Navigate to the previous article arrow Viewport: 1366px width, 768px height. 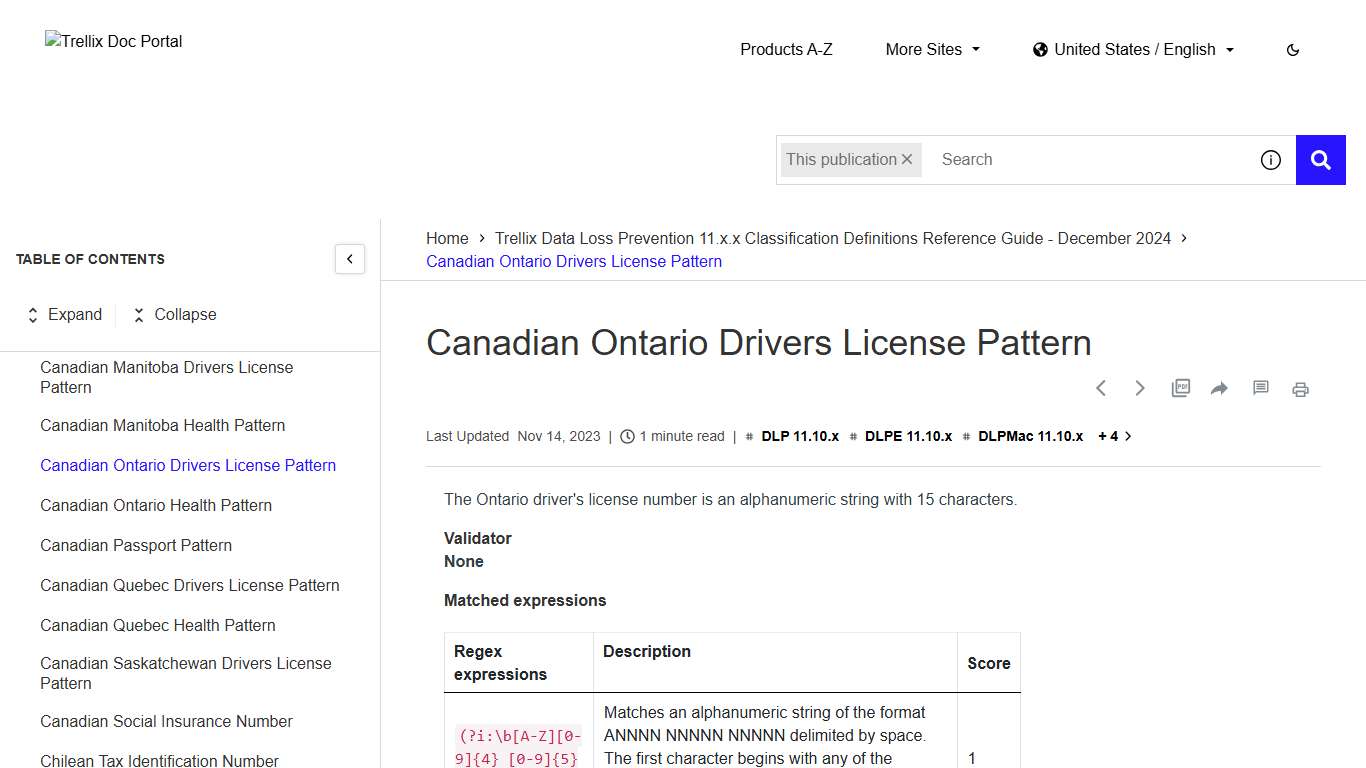(x=1101, y=388)
